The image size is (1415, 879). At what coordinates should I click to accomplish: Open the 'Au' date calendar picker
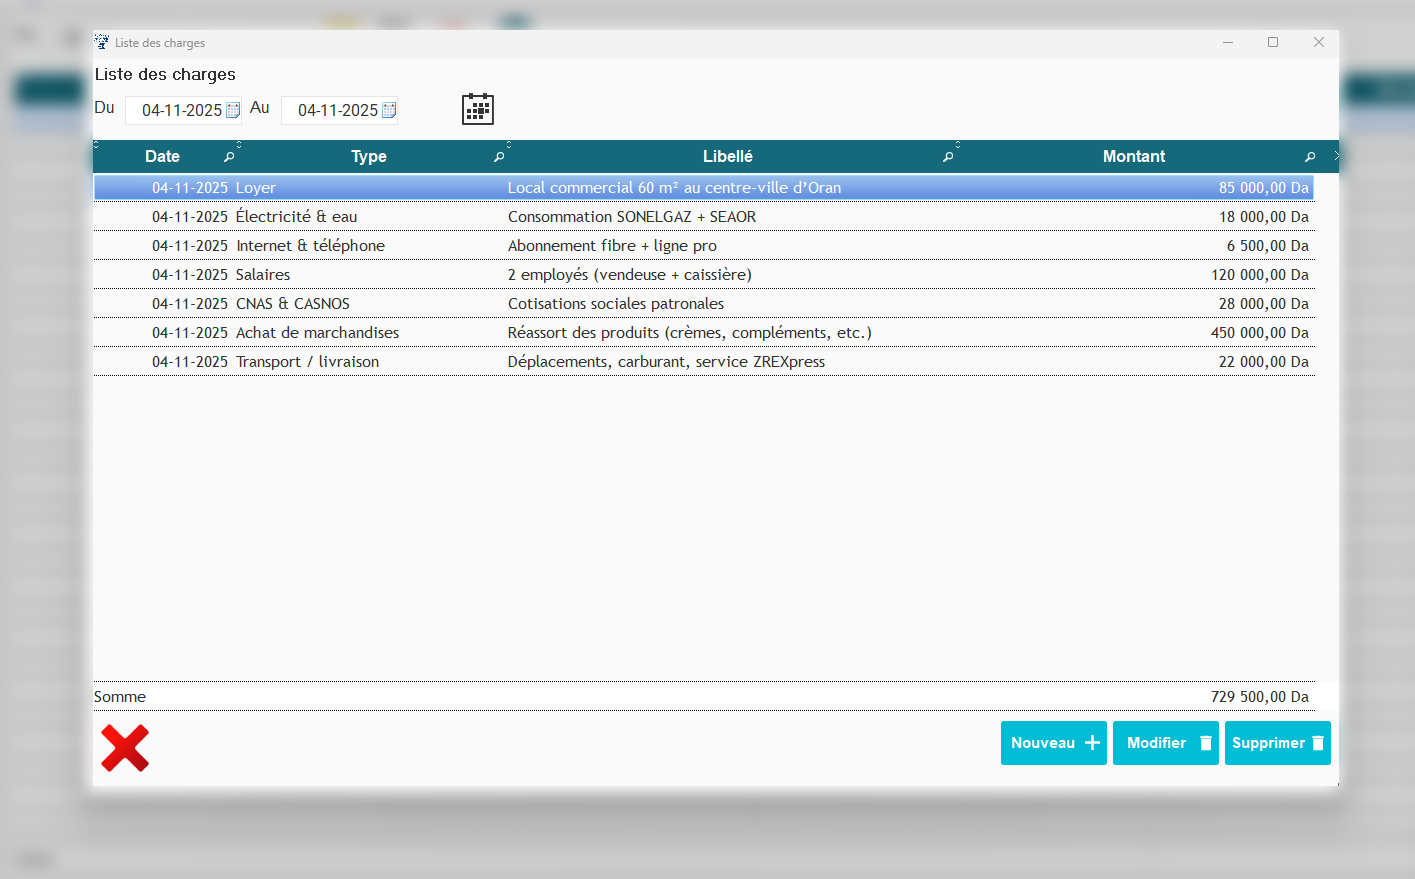pyautogui.click(x=389, y=110)
